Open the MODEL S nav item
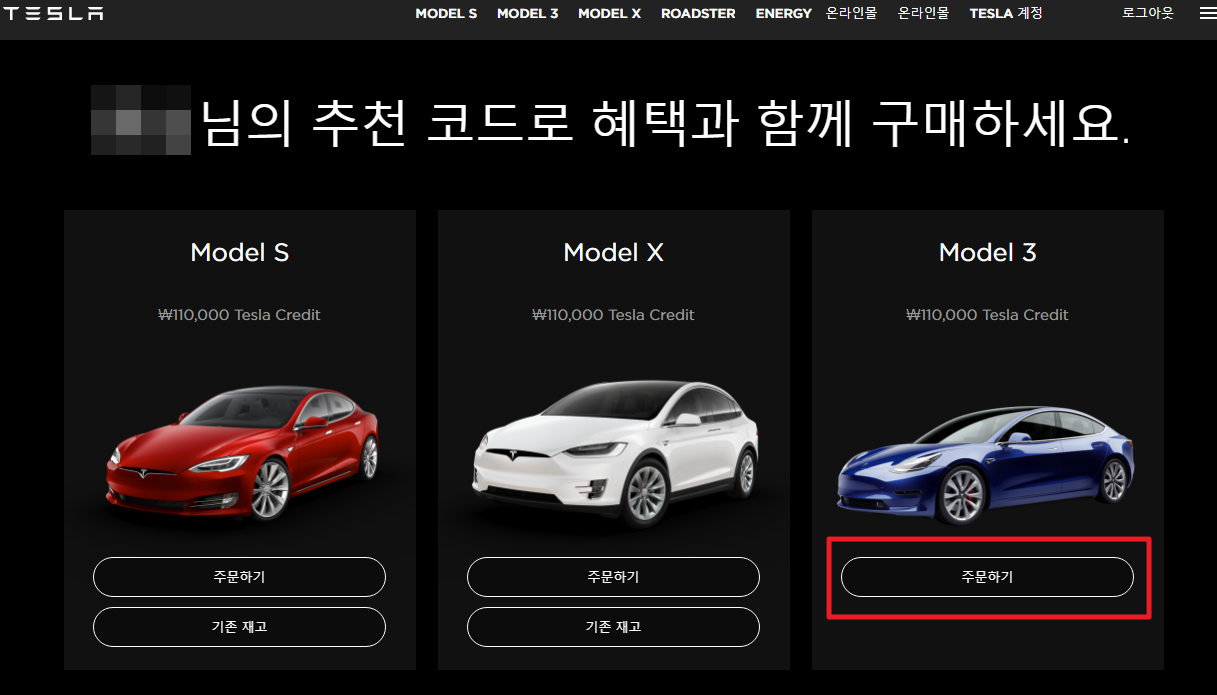Viewport: 1217px width, 695px height. click(x=446, y=14)
